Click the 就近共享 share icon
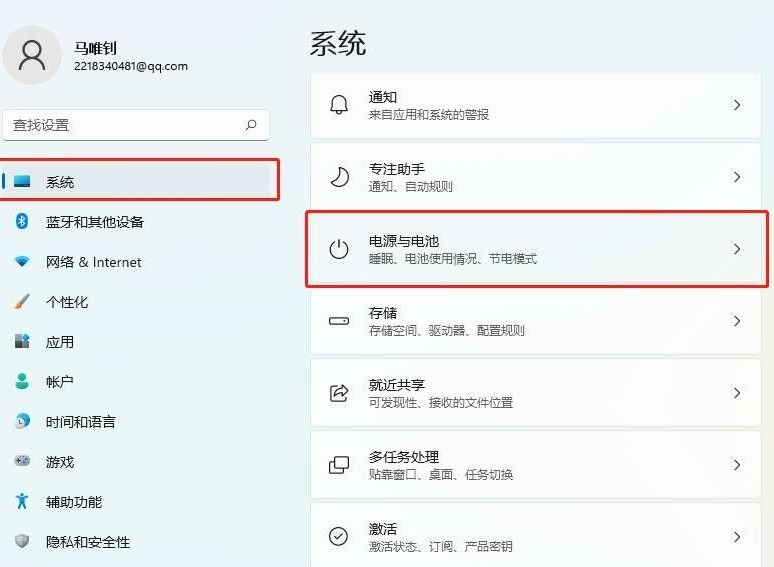 339,393
